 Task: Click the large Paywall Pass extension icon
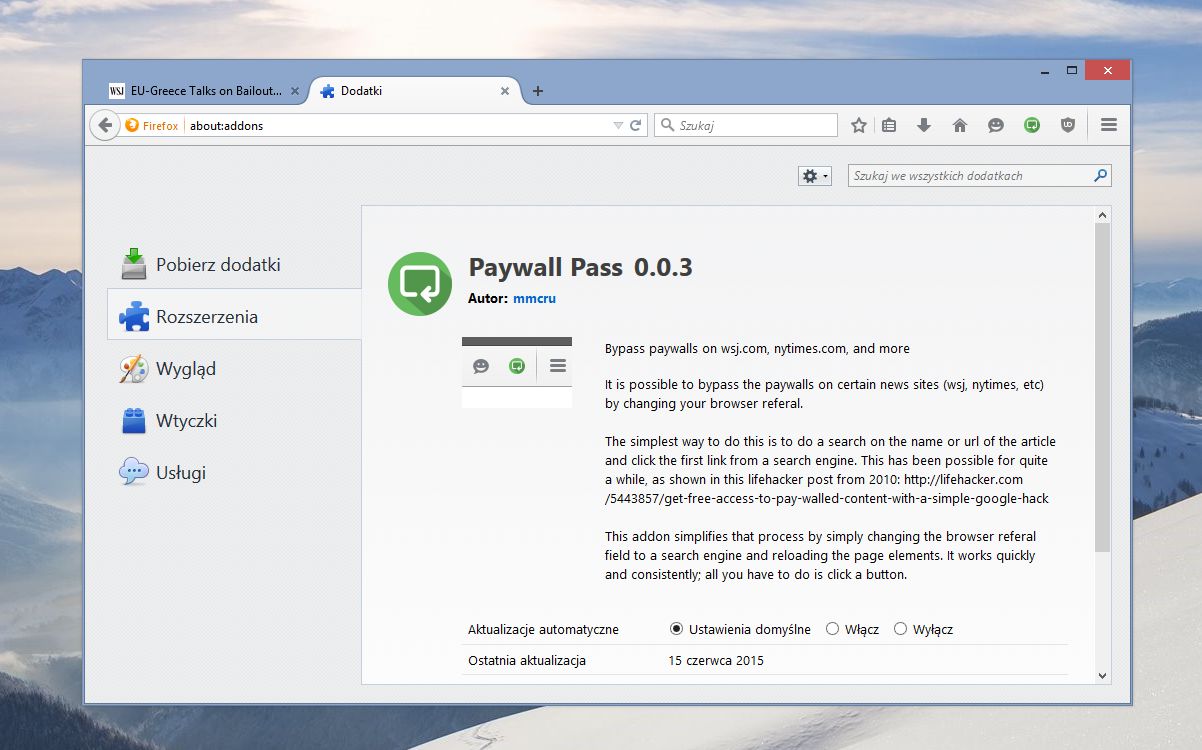(420, 284)
